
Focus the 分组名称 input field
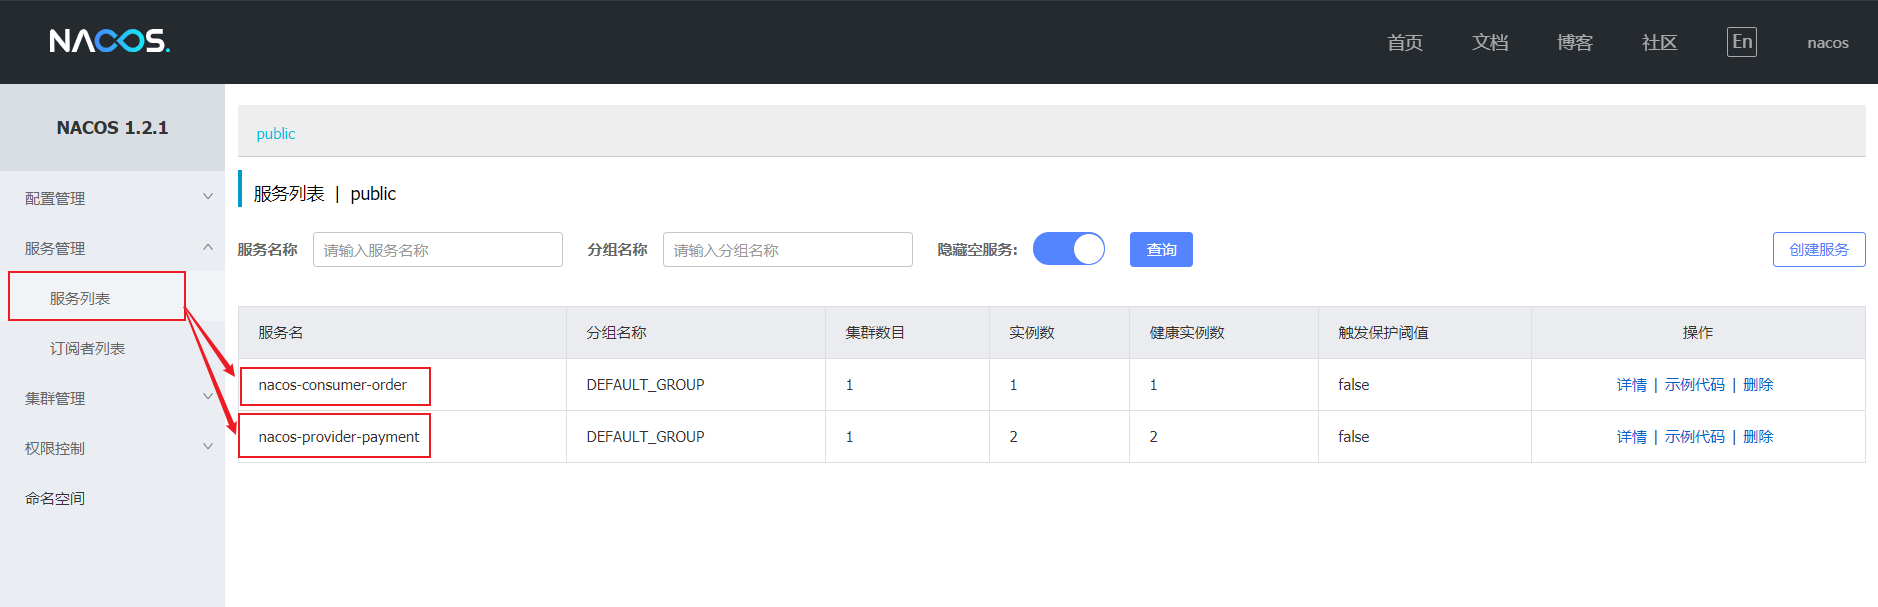(x=788, y=249)
